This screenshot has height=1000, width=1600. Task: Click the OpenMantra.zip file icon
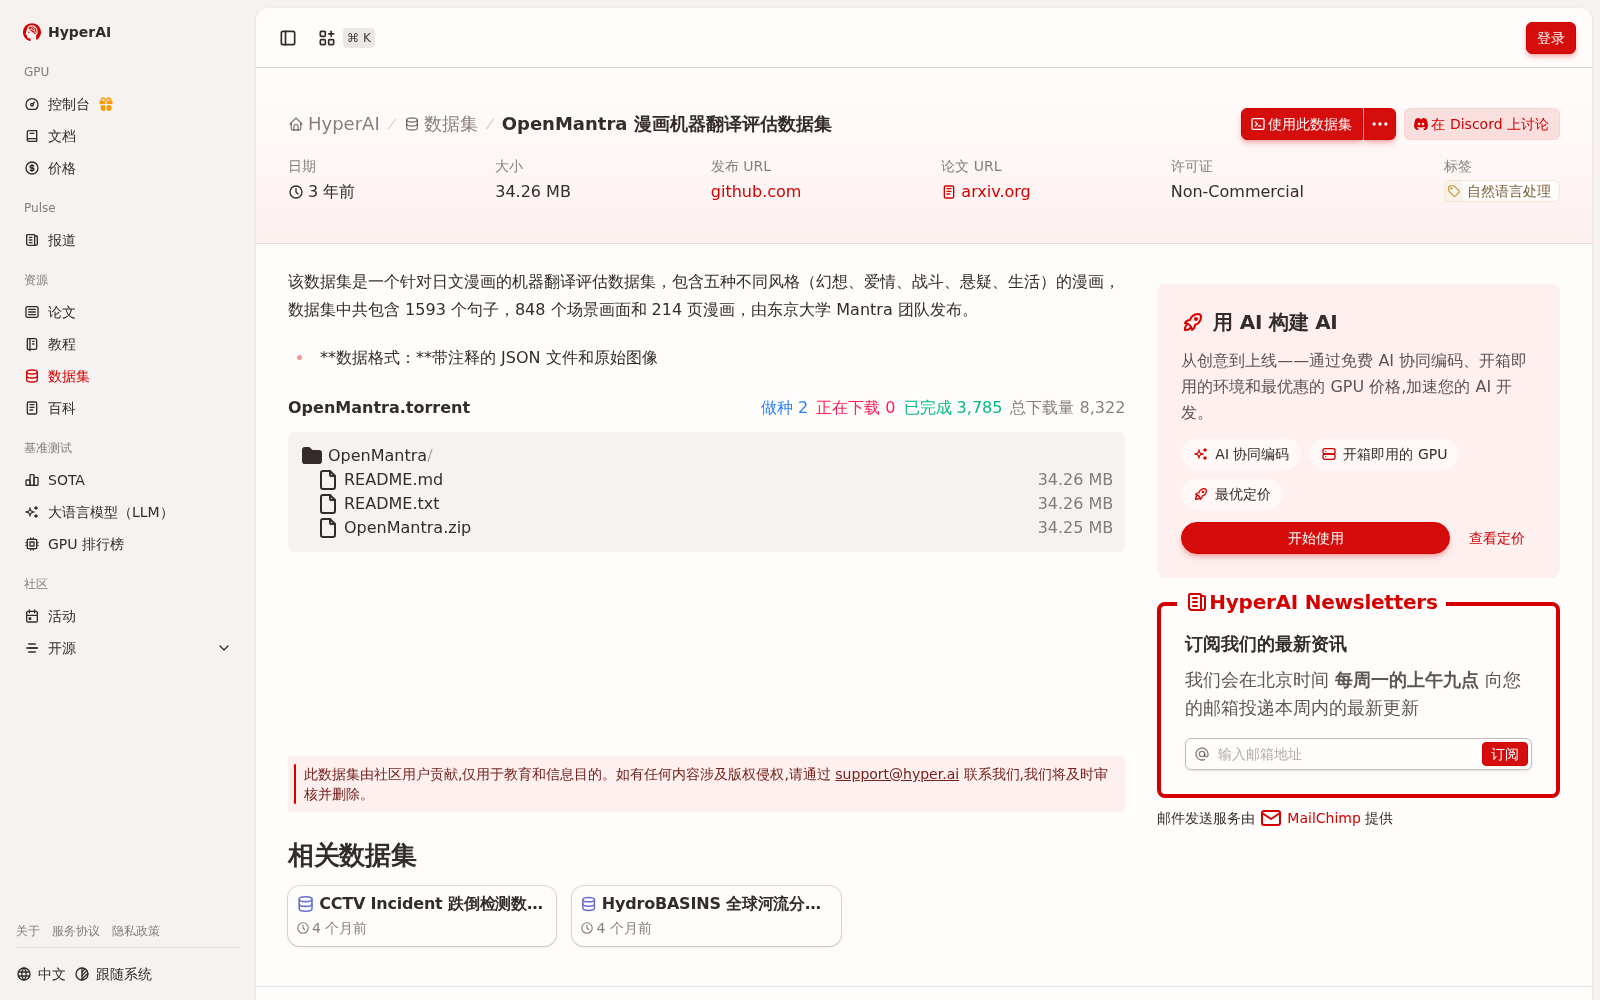coord(328,527)
